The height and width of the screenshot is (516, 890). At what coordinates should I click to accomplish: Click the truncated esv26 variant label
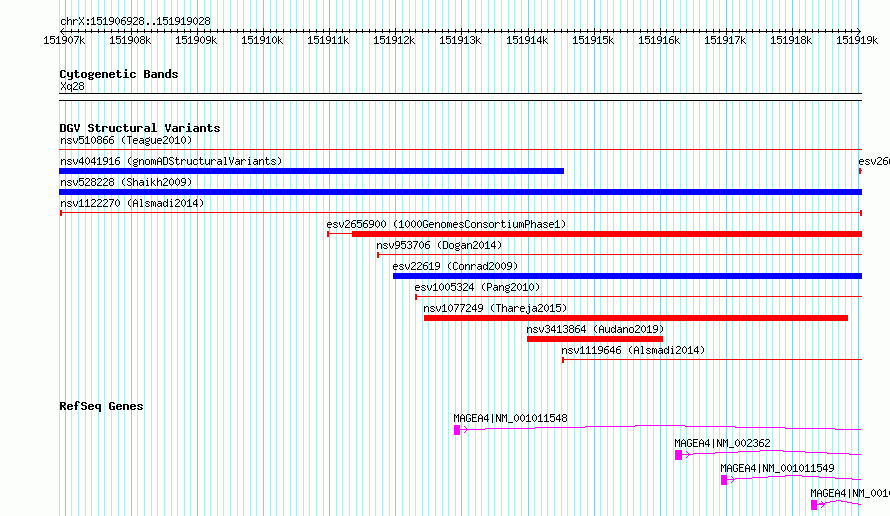(874, 161)
